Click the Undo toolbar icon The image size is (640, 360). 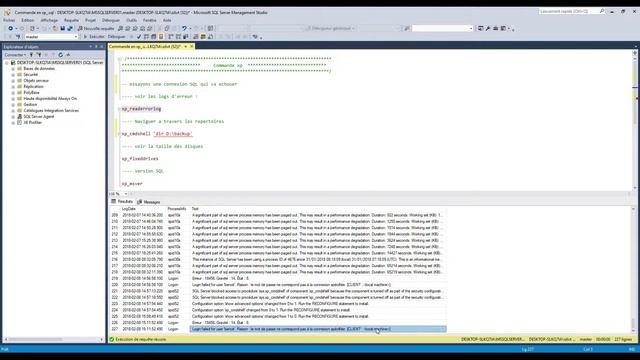pyautogui.click(x=184, y=28)
